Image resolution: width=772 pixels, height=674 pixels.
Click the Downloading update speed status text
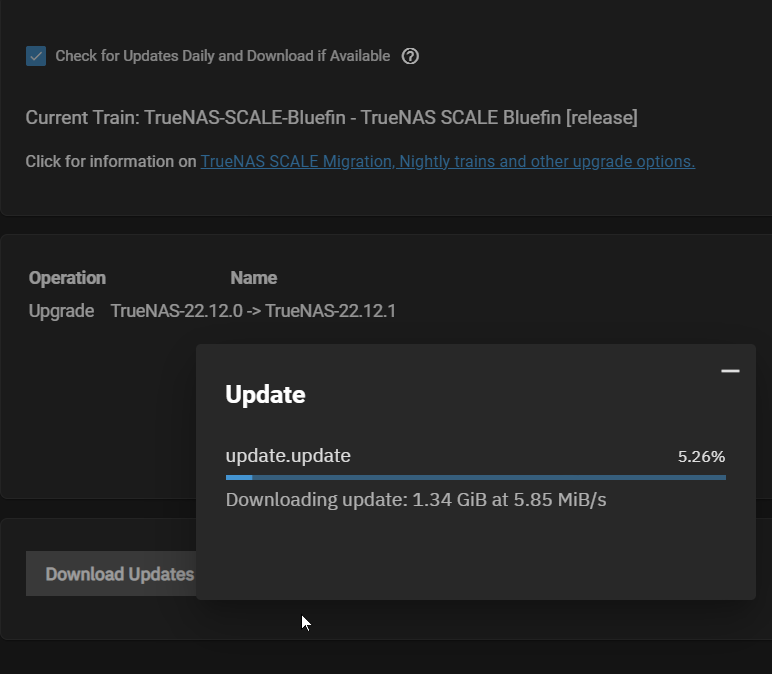click(416, 500)
